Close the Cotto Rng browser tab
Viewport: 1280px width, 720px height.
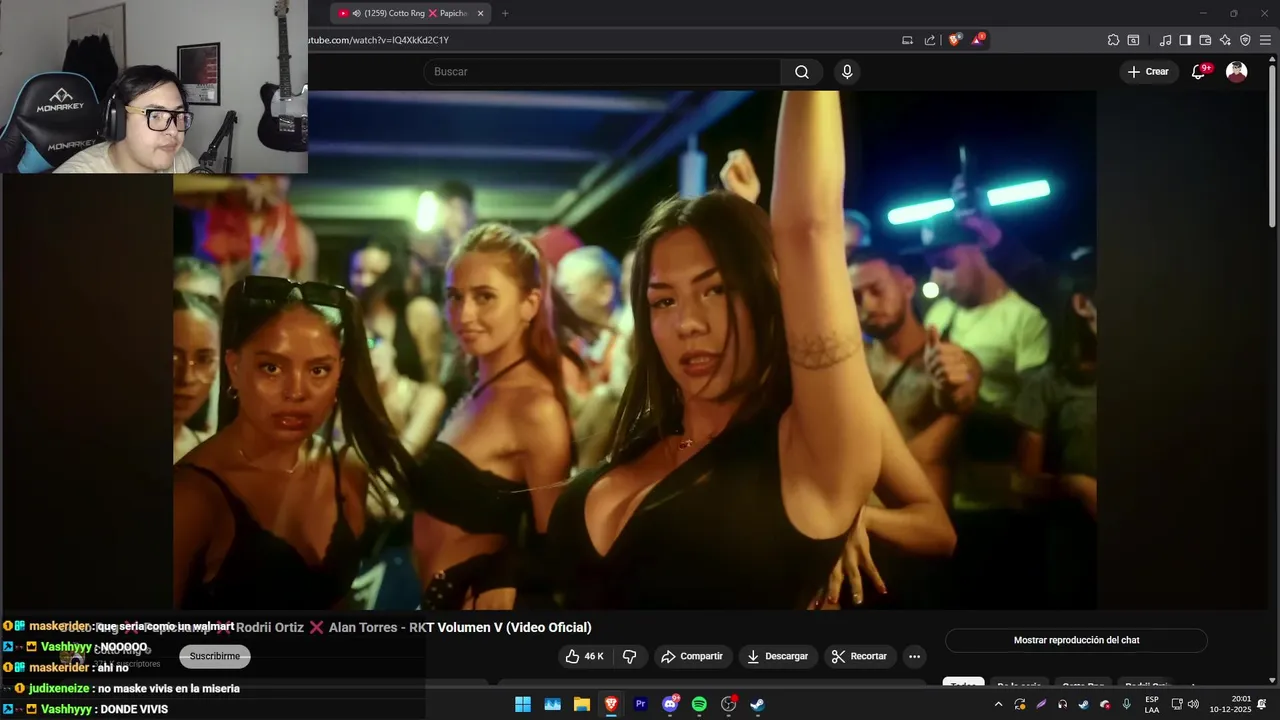[481, 13]
